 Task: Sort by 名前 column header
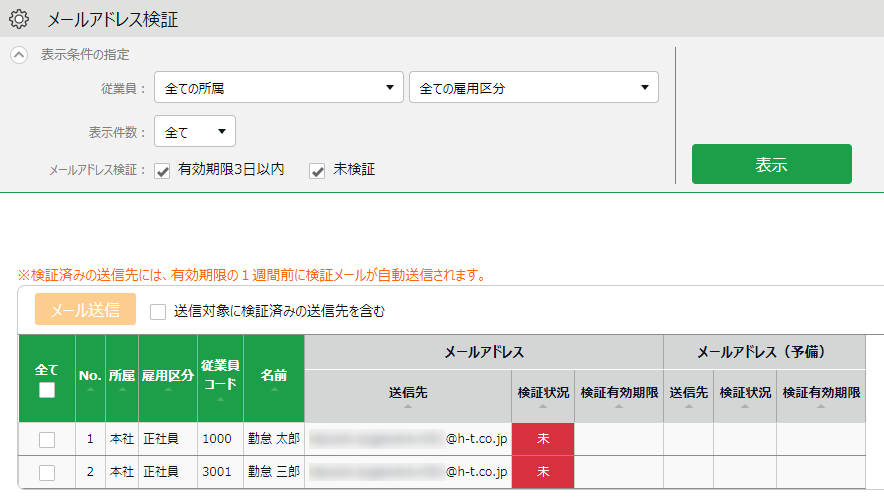pos(273,380)
